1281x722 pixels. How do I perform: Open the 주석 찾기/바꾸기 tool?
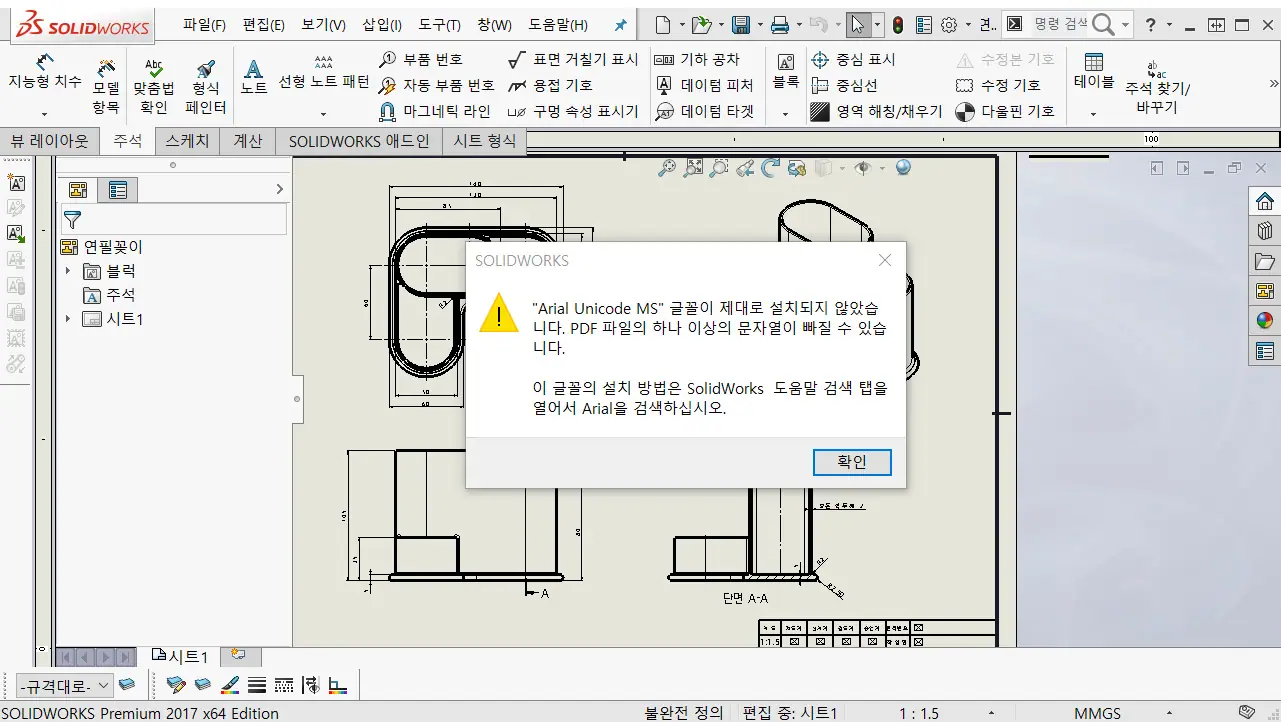pos(1157,86)
